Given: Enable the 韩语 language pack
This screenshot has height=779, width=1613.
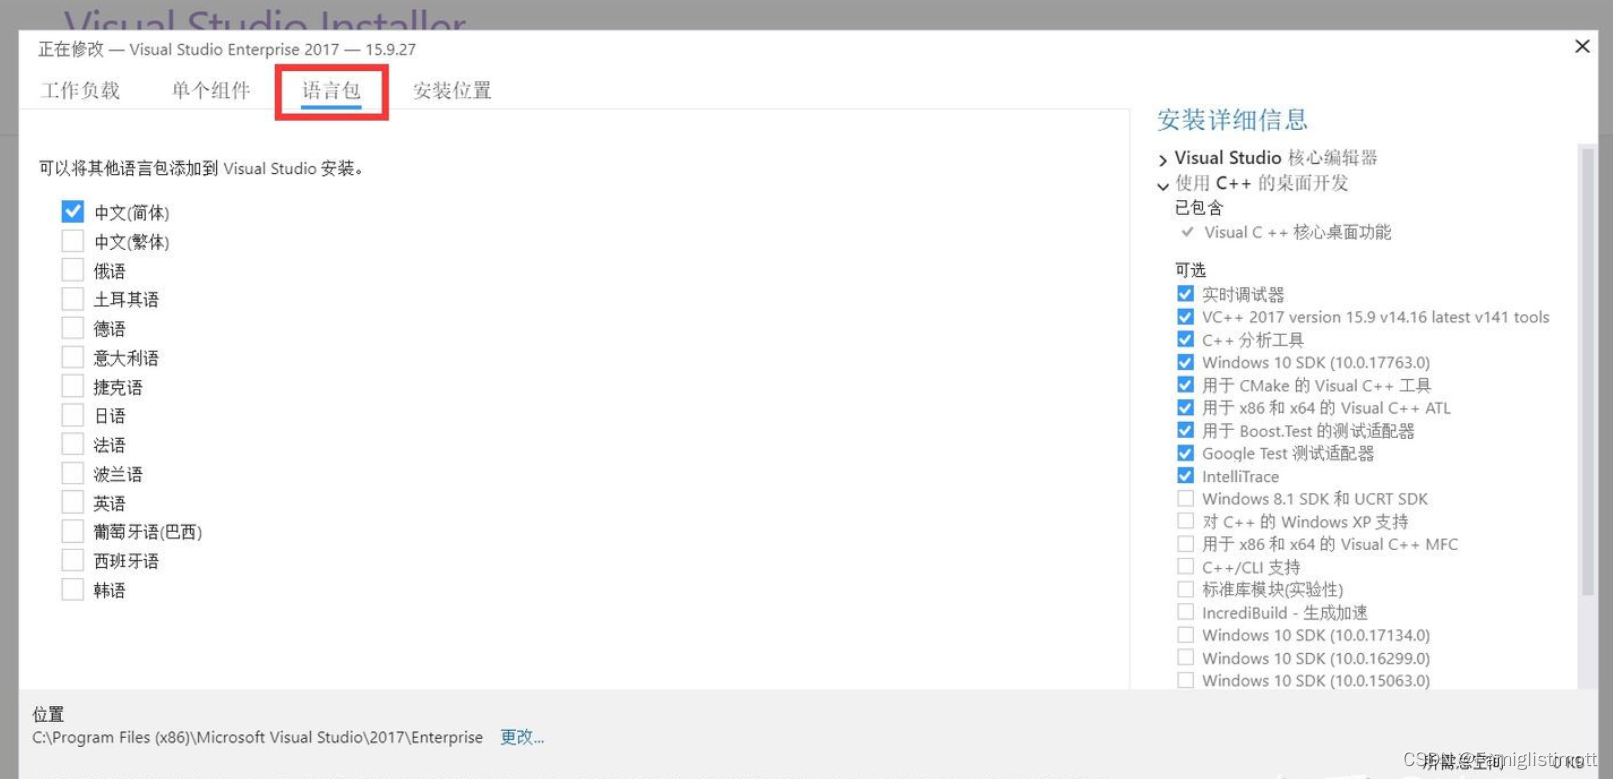Looking at the screenshot, I should point(72,589).
